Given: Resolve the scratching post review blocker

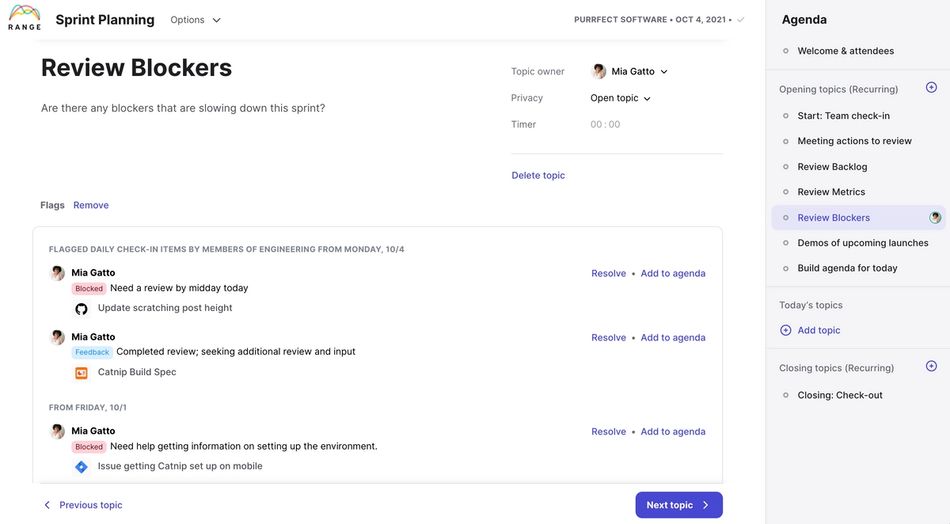Looking at the screenshot, I should click(608, 273).
